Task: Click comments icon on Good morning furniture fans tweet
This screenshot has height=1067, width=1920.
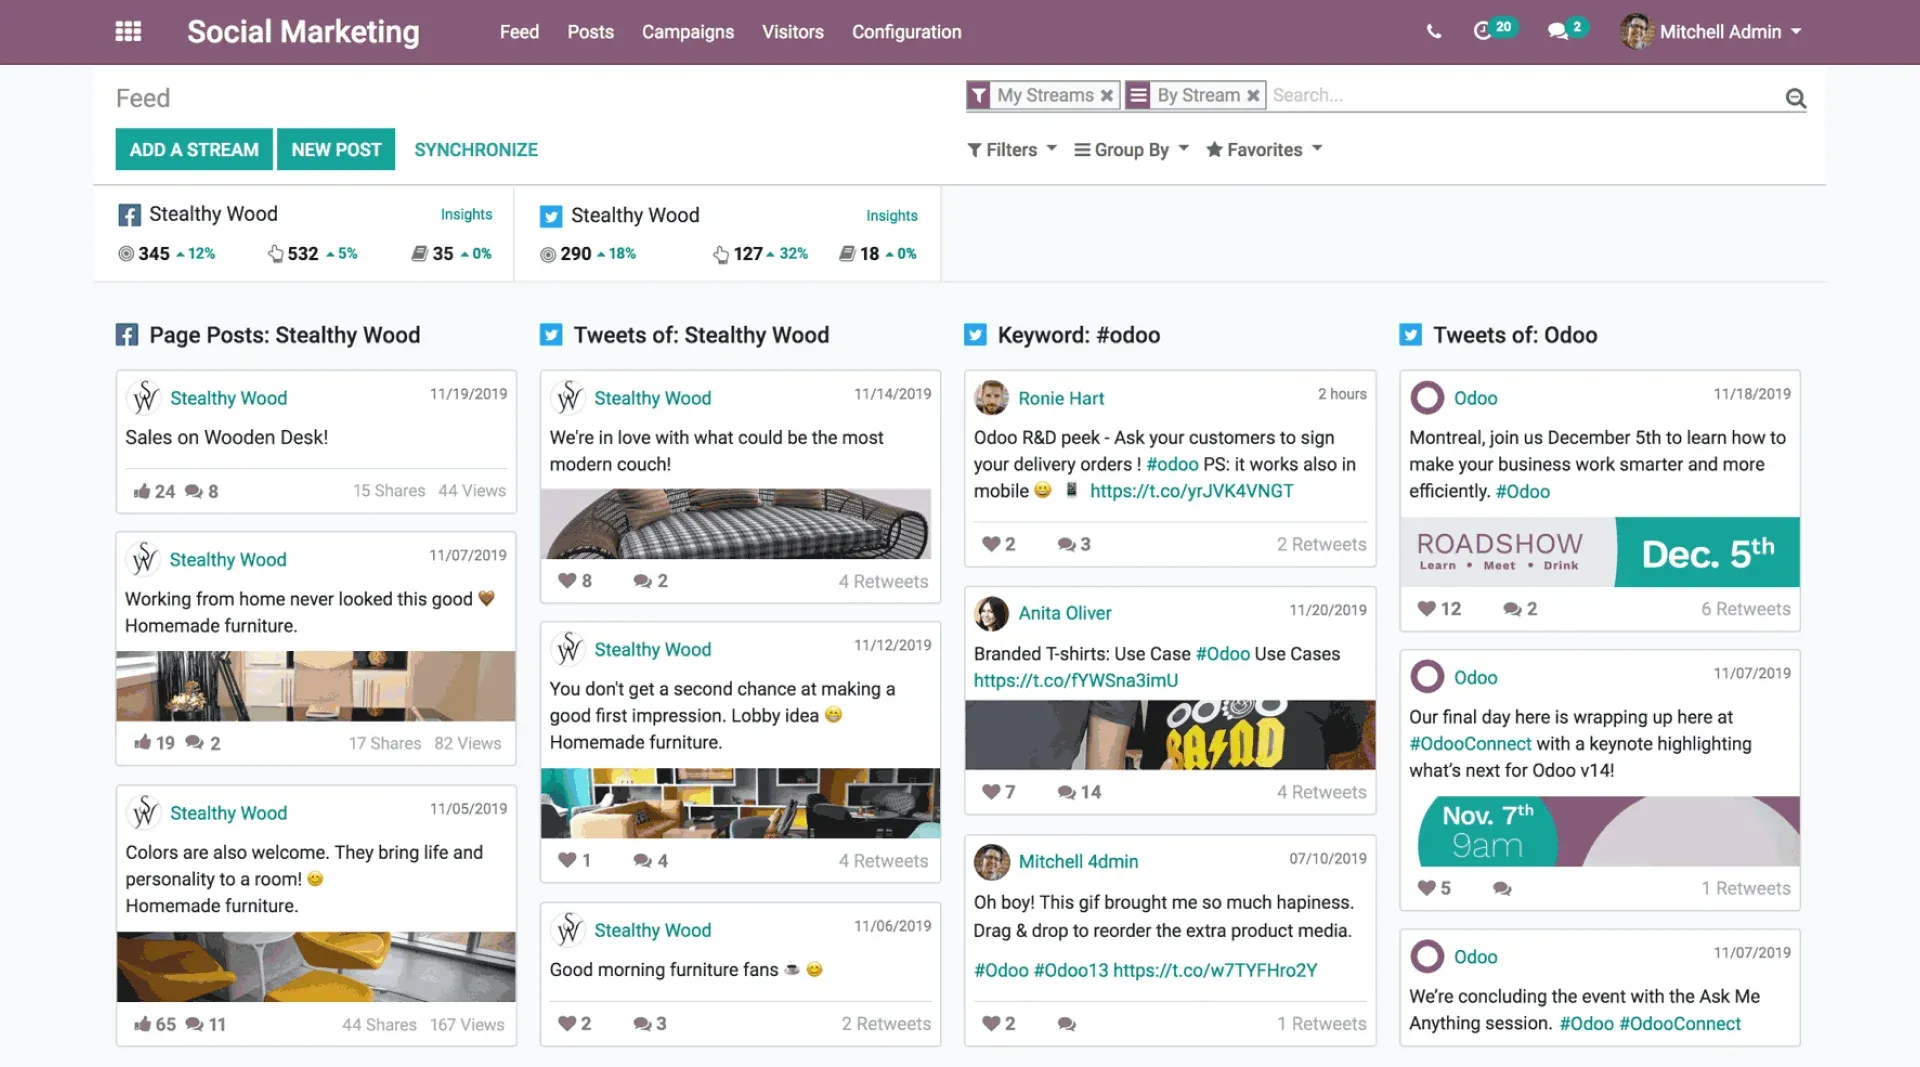Action: click(642, 1024)
